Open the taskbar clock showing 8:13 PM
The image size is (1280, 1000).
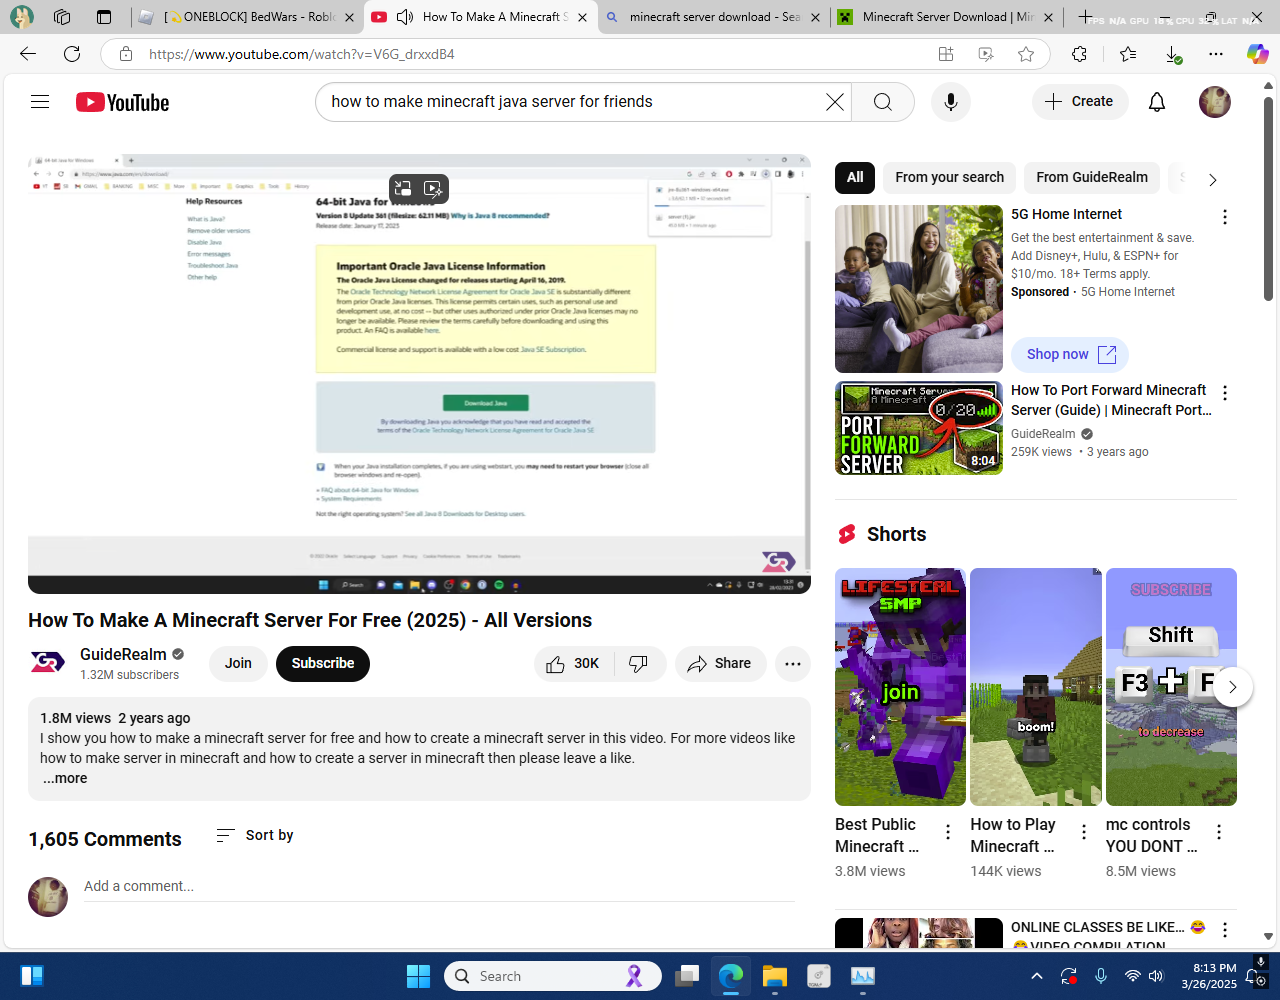(x=1208, y=976)
